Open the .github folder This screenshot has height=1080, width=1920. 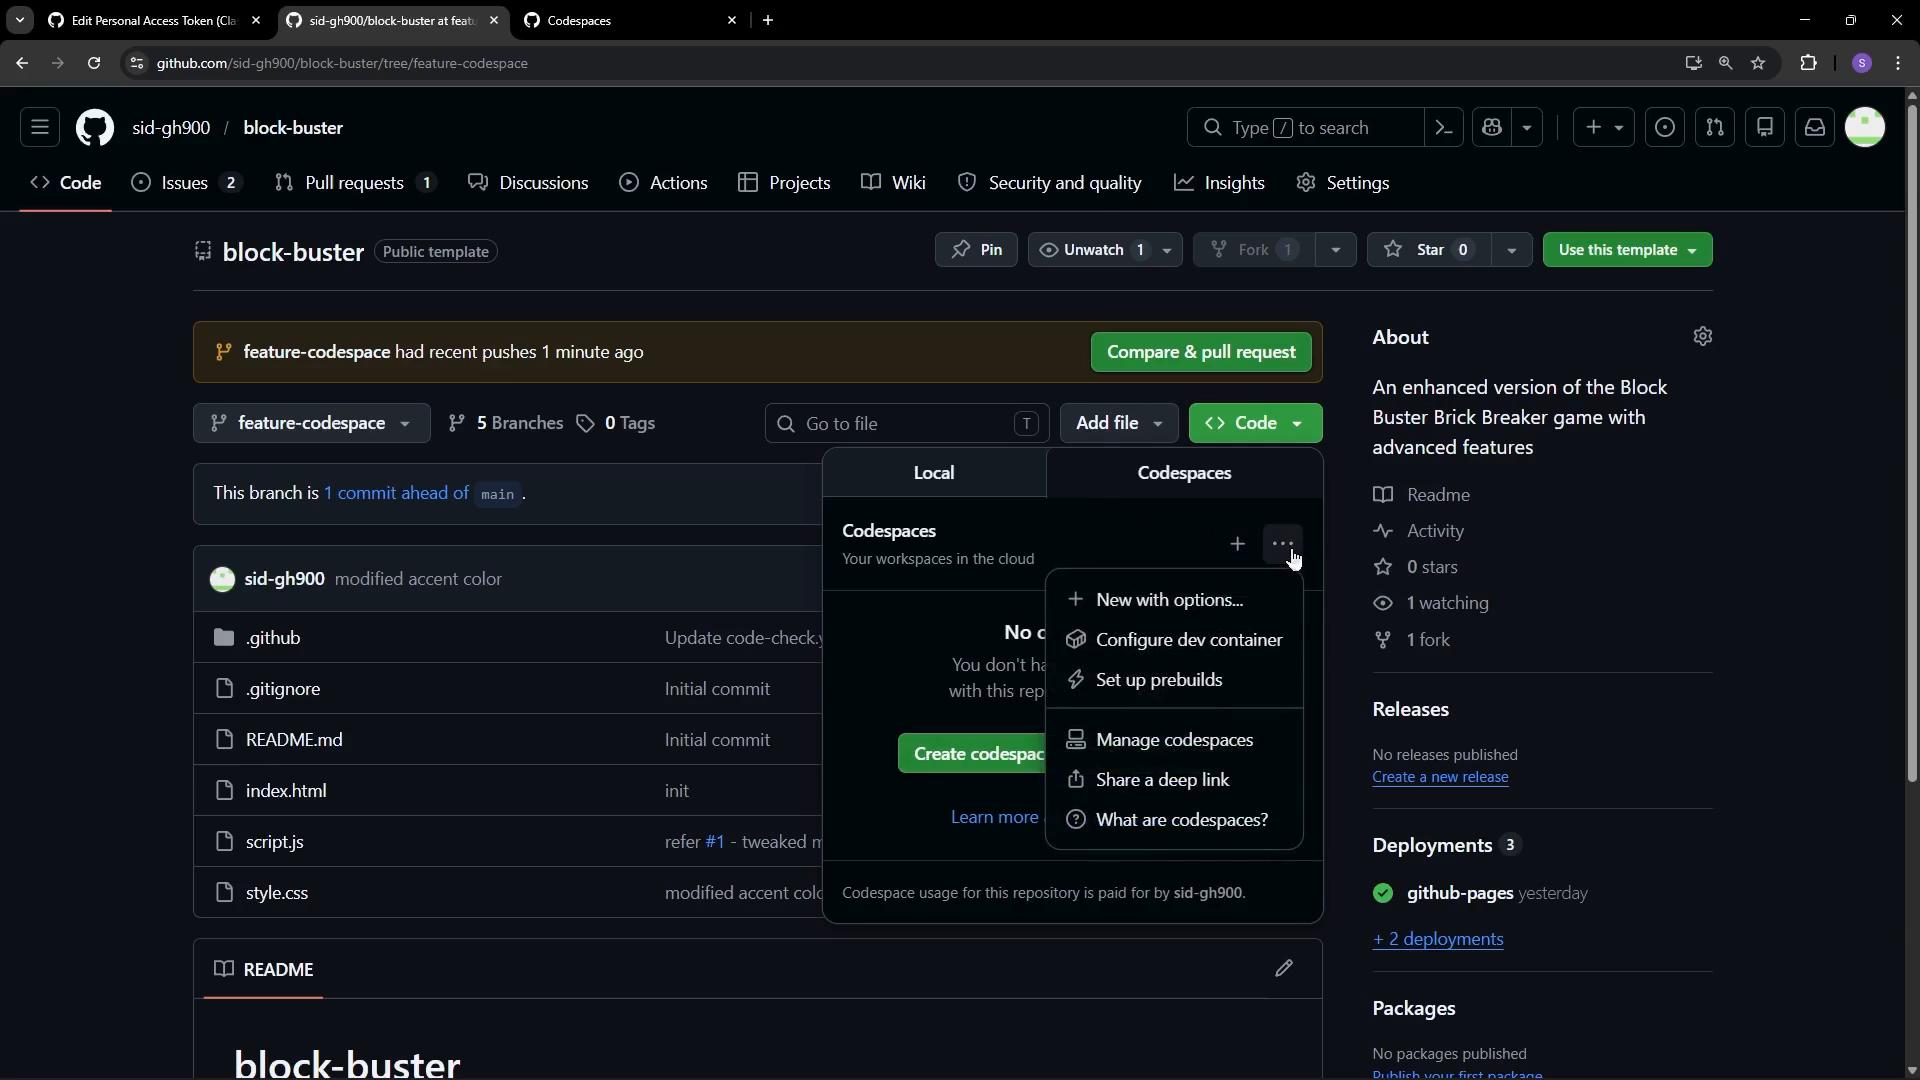click(x=273, y=638)
